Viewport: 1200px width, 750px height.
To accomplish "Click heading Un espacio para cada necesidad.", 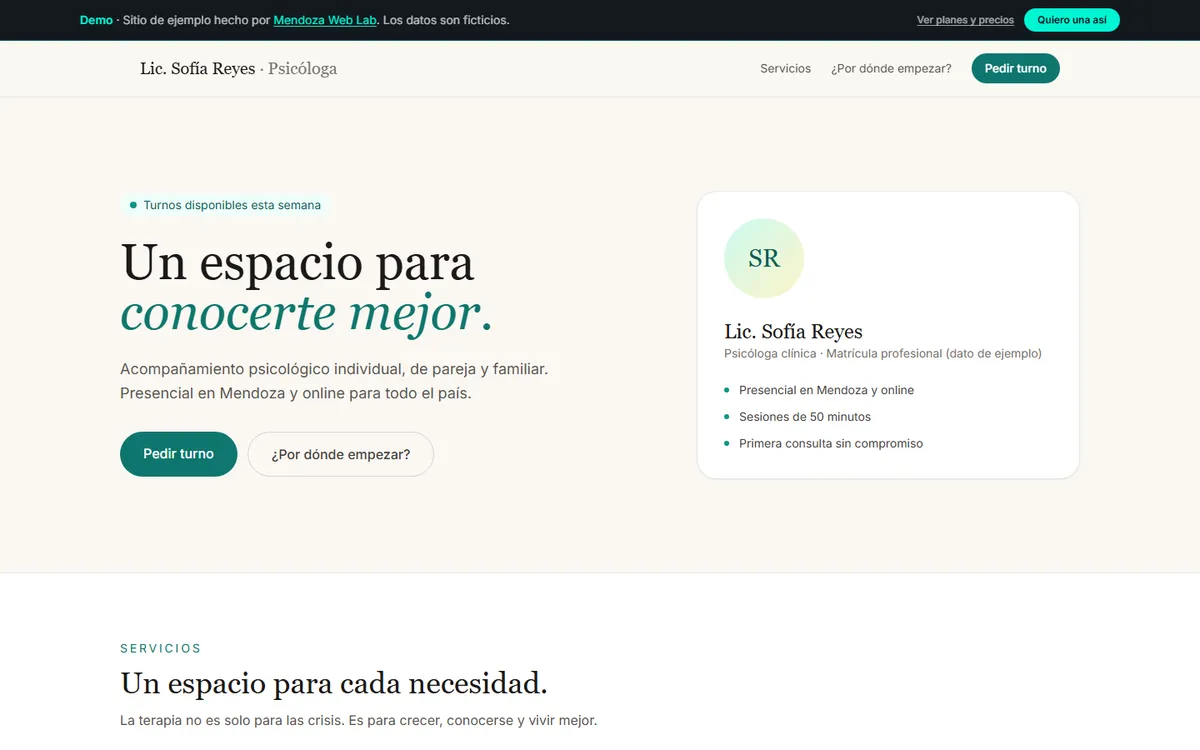I will 334,684.
